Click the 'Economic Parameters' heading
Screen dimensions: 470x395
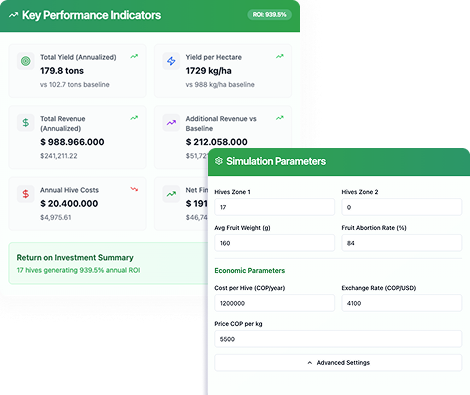250,271
